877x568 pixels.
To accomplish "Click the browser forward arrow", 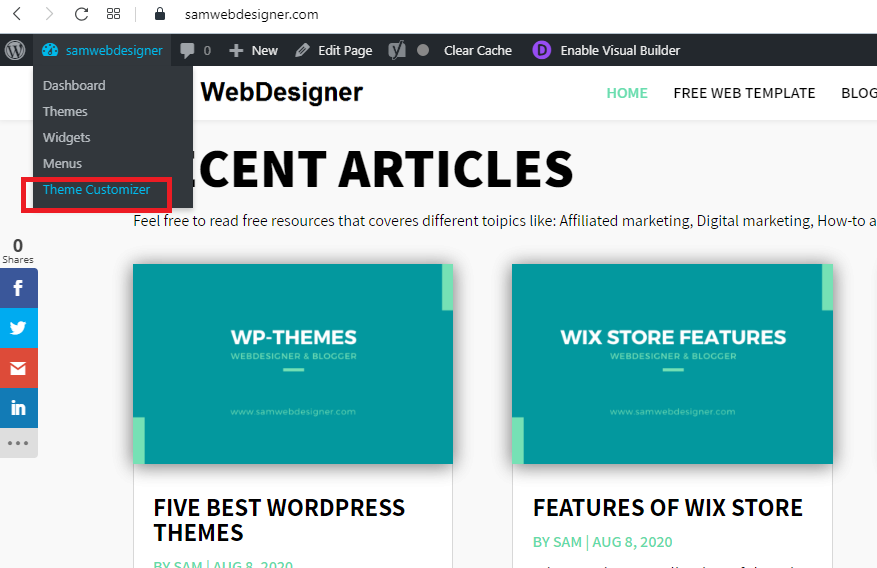I will pos(49,14).
